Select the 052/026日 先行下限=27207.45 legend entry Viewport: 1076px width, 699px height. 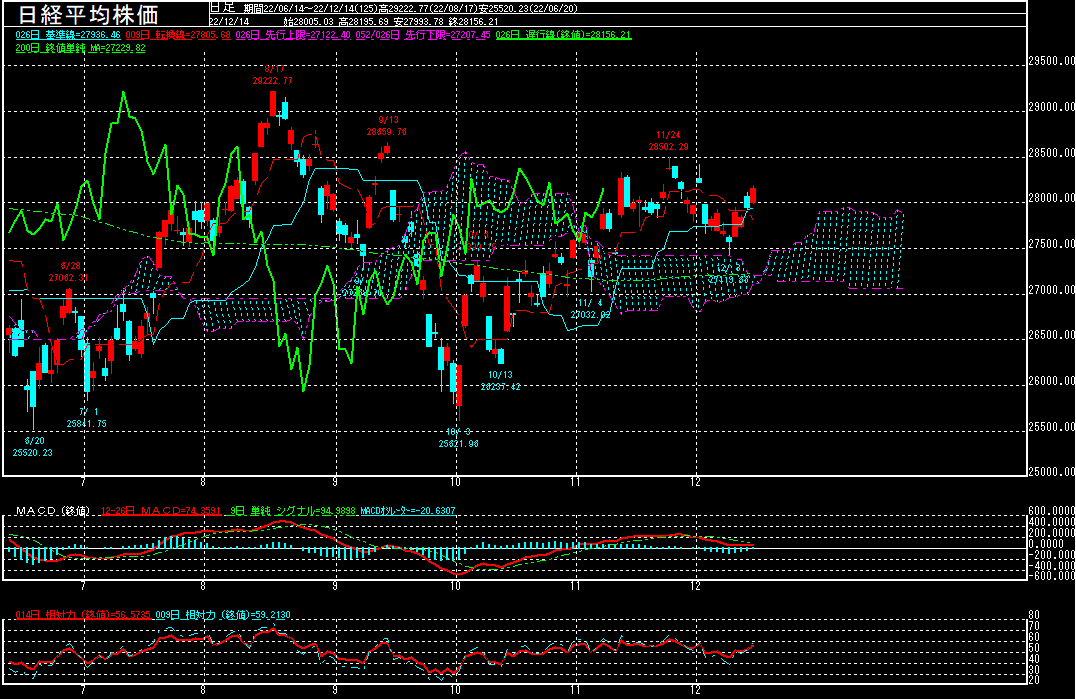click(x=423, y=35)
